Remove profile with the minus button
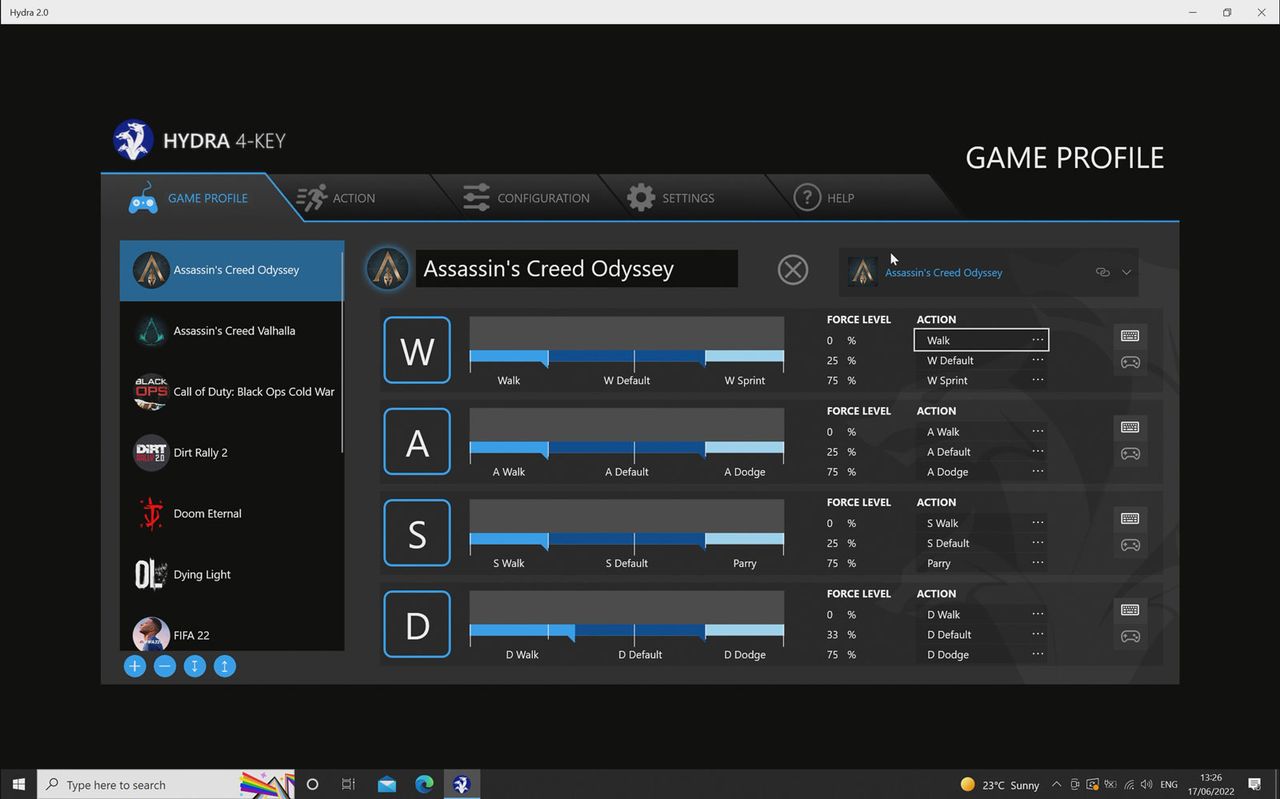The width and height of the screenshot is (1280, 799). point(165,666)
